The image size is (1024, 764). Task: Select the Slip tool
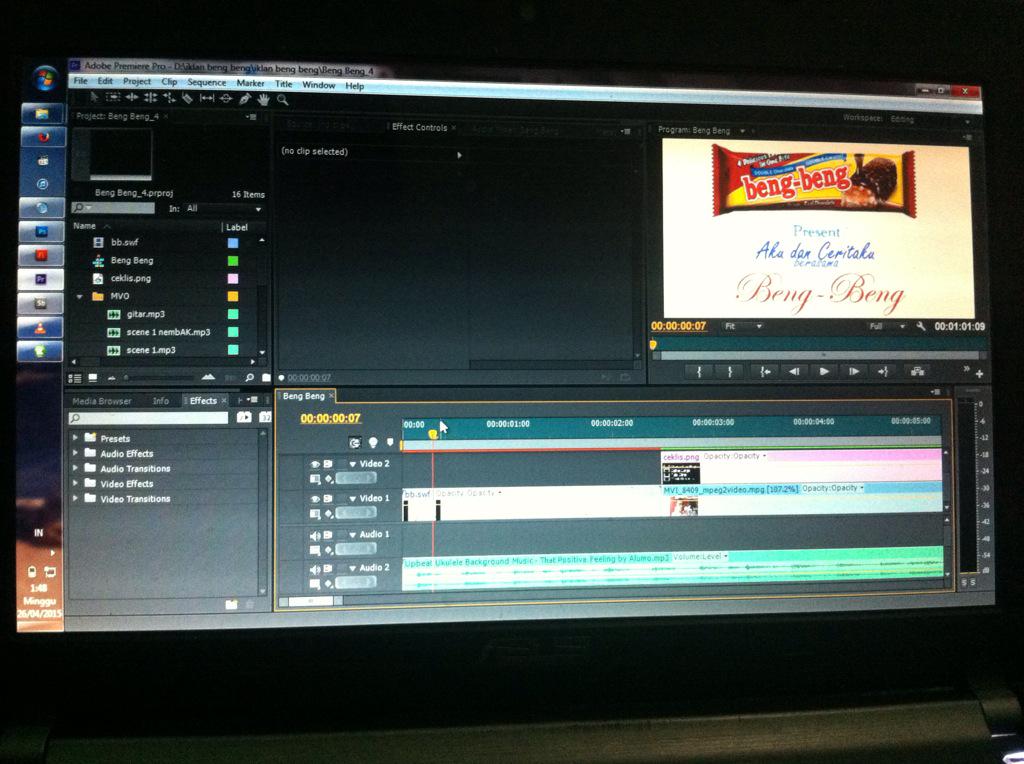tap(207, 98)
